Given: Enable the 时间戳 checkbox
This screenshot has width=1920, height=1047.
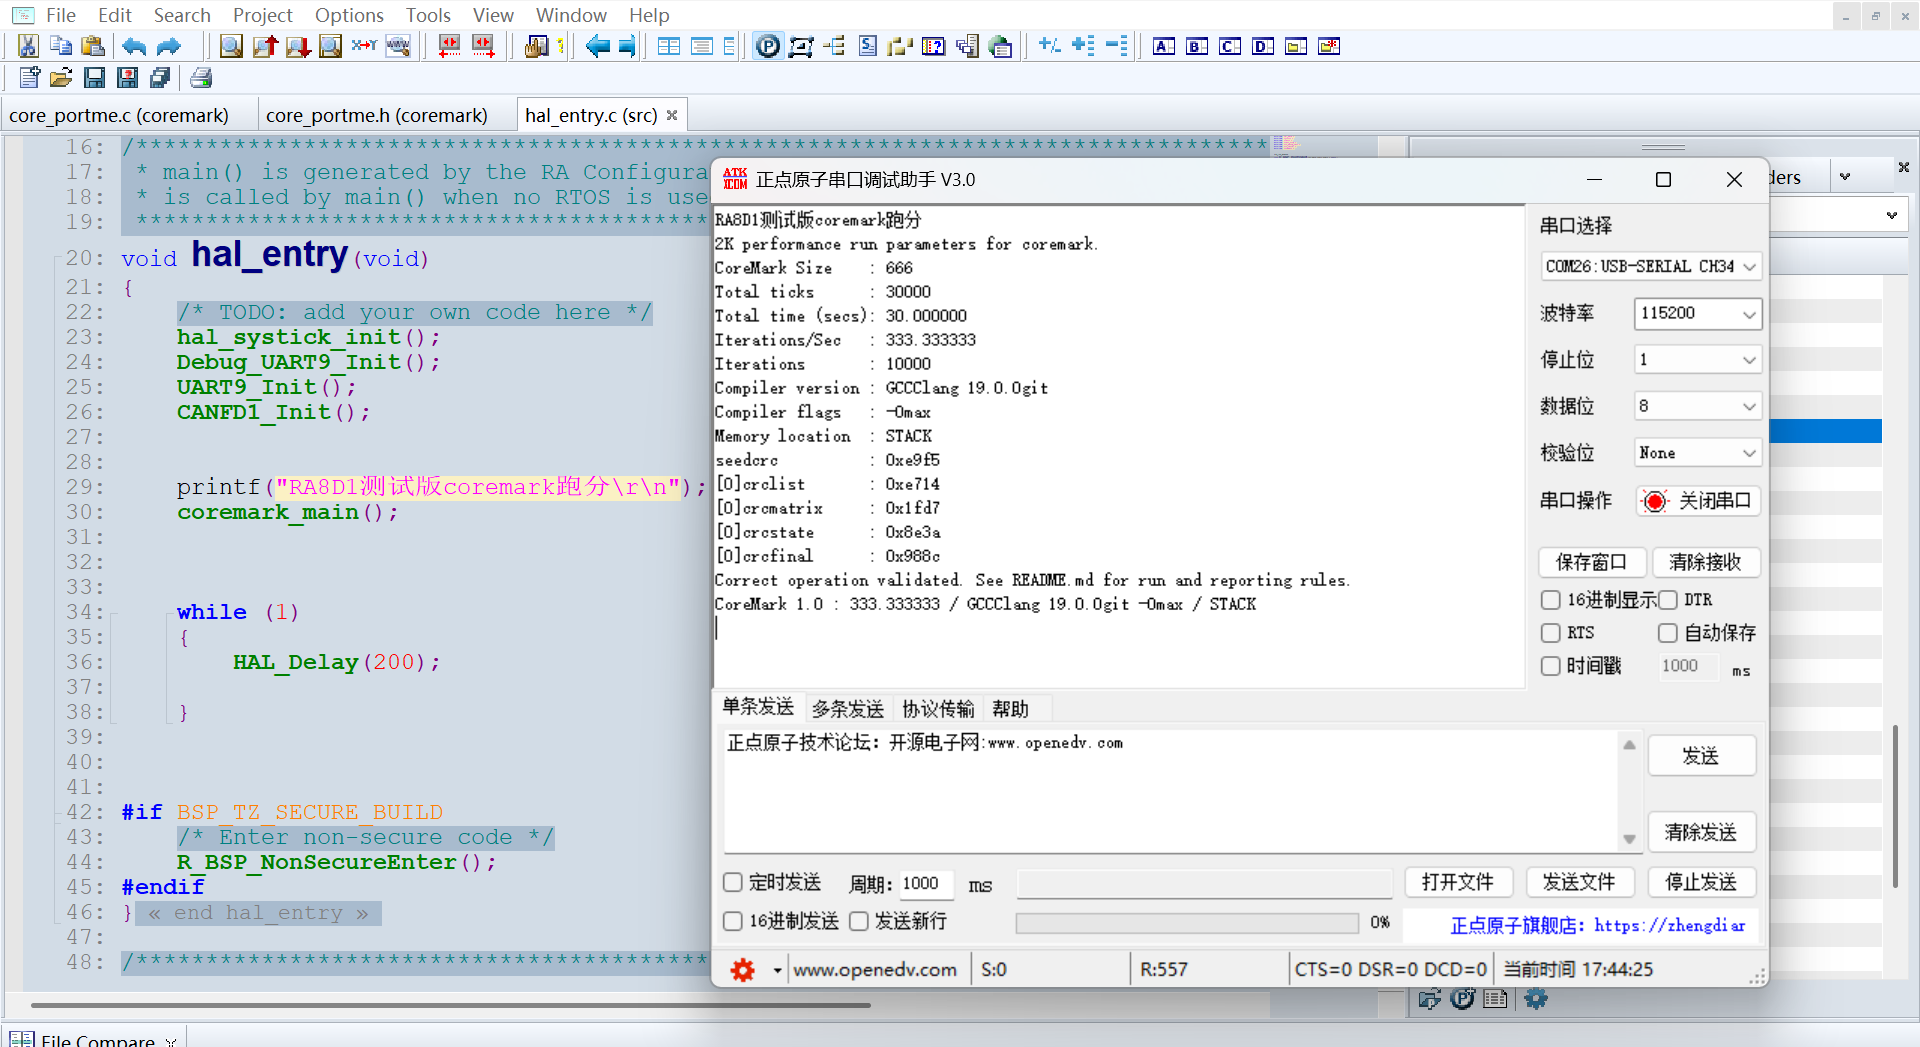Looking at the screenshot, I should click(1551, 666).
